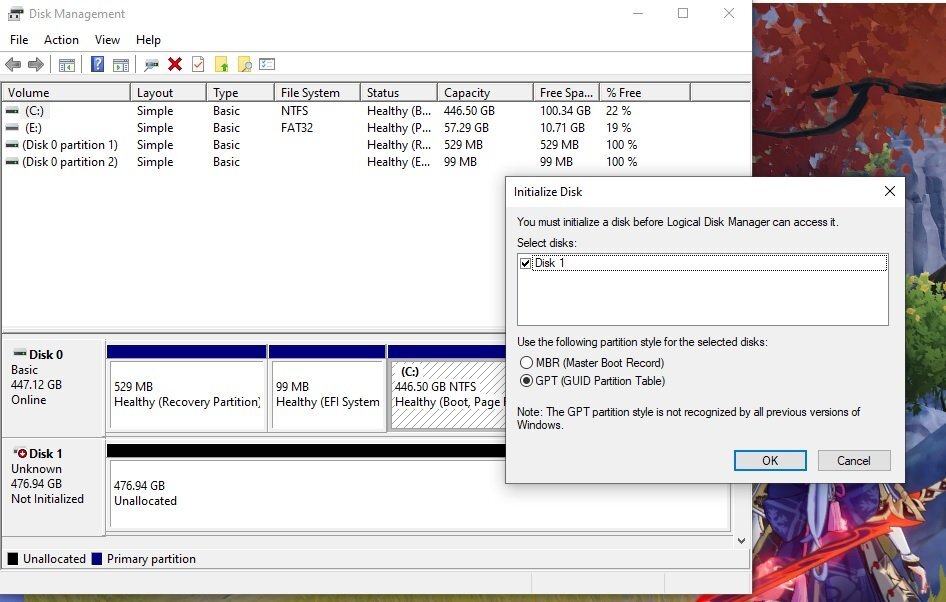
Task: Click the Disk Management title bar icon
Action: tap(16, 13)
